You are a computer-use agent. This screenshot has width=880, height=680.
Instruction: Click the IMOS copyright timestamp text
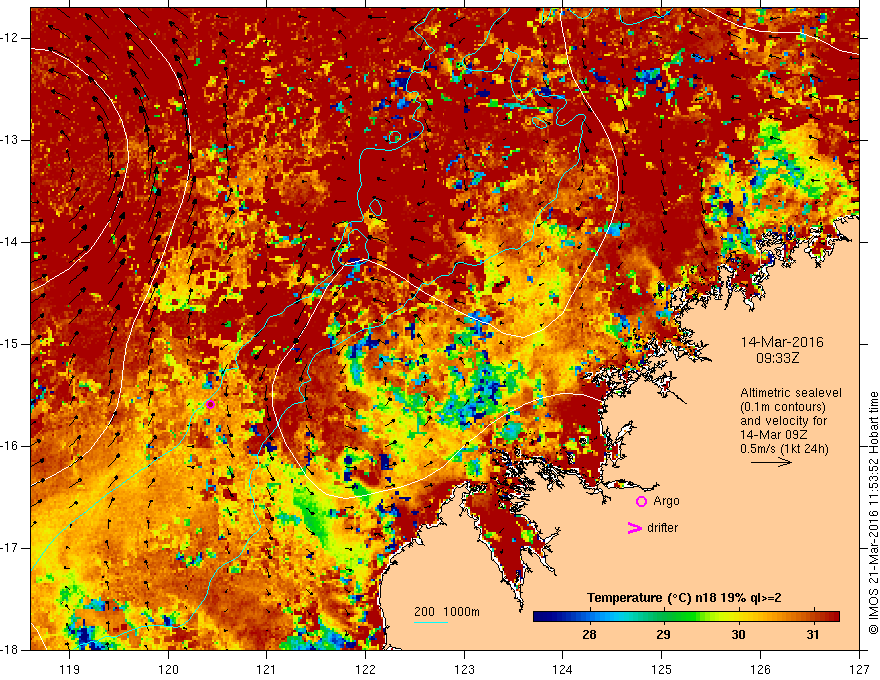pyautogui.click(x=873, y=512)
